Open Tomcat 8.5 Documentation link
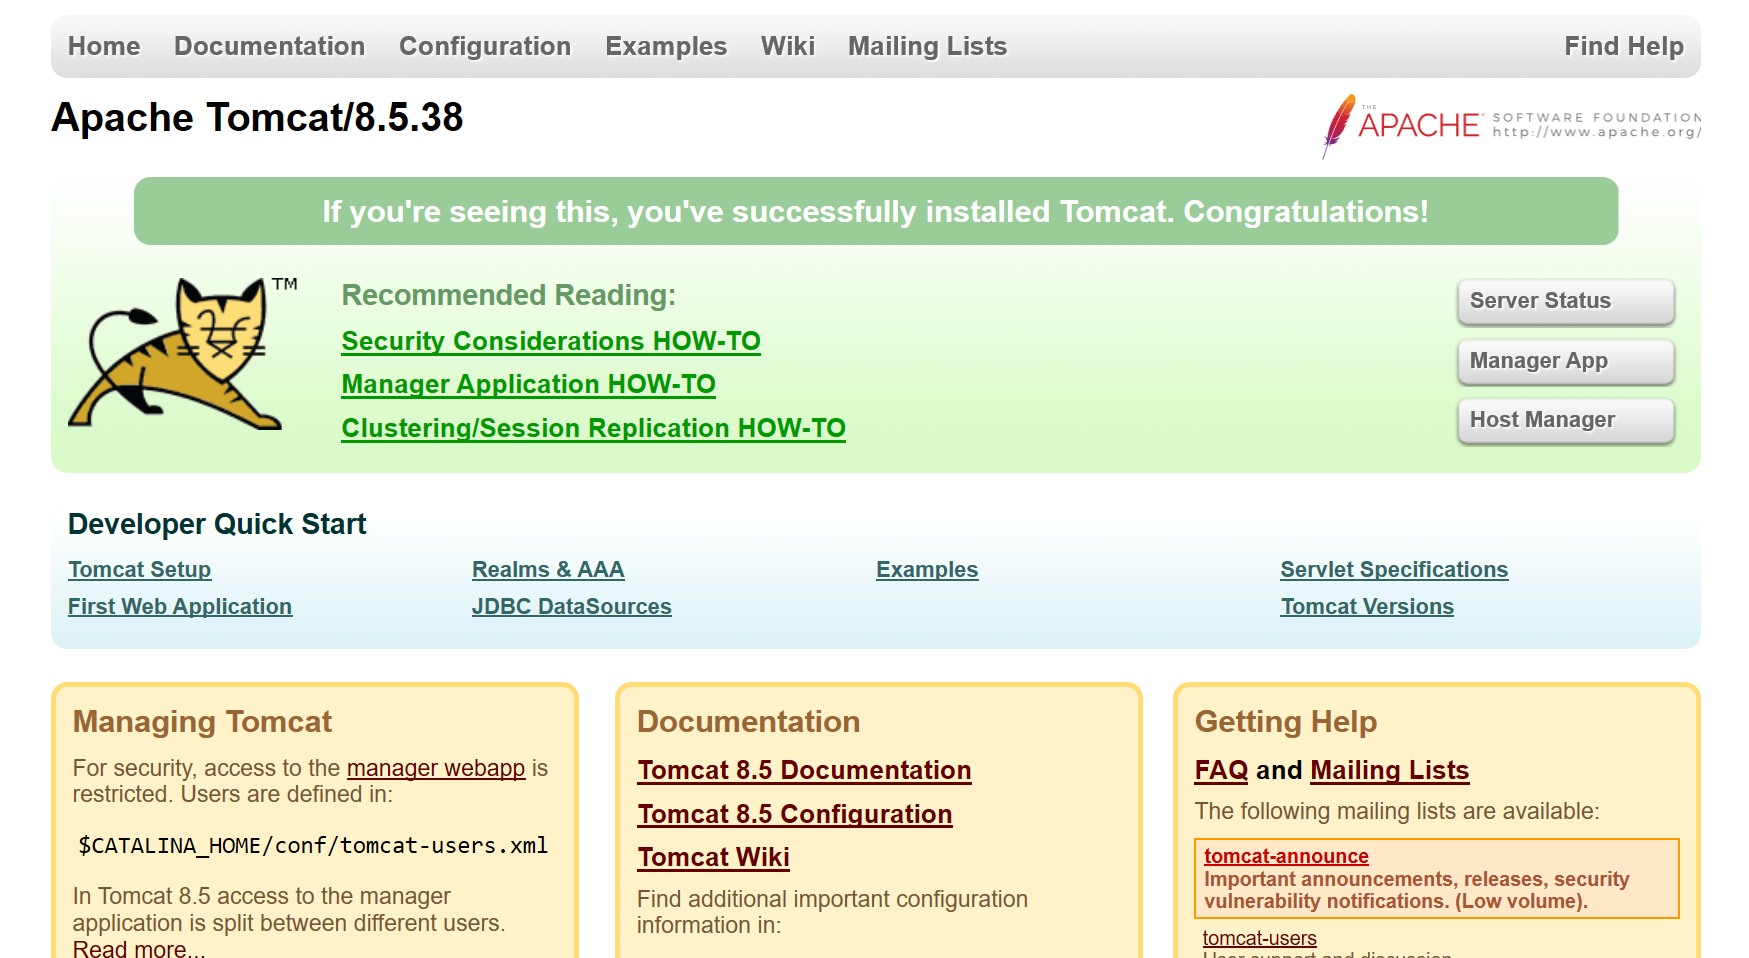 click(x=804, y=770)
